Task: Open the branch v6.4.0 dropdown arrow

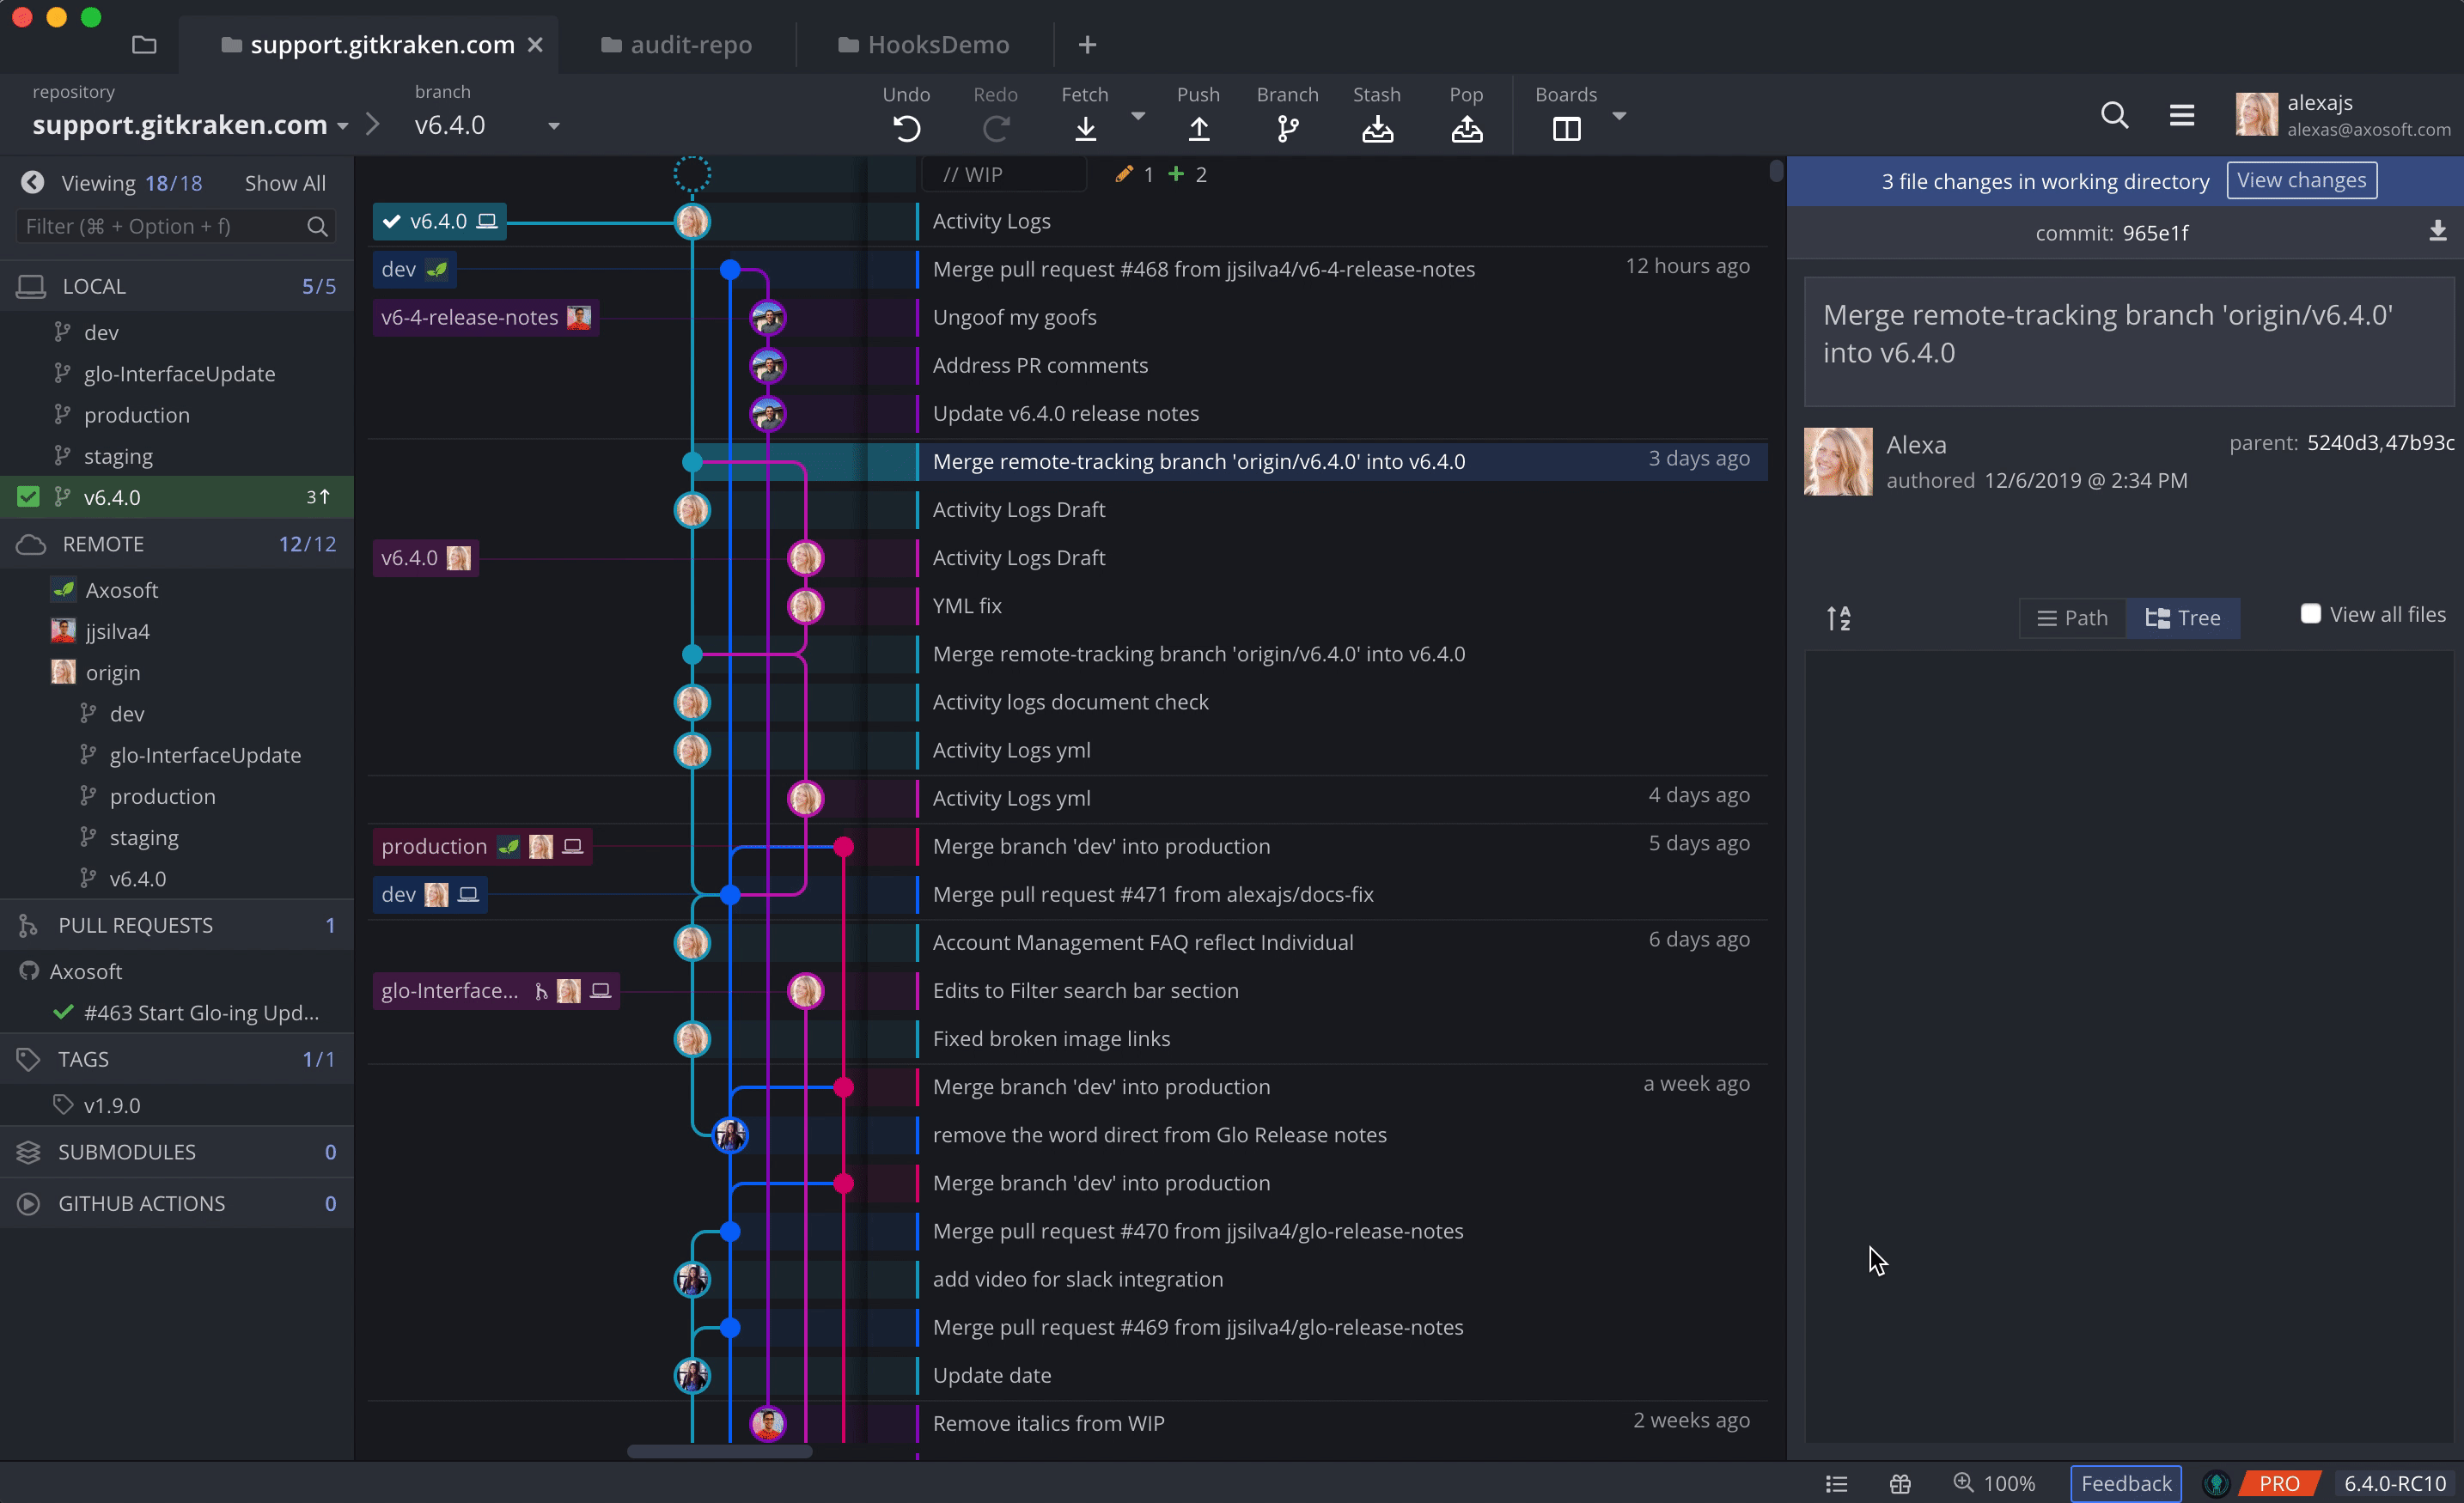Action: click(554, 126)
